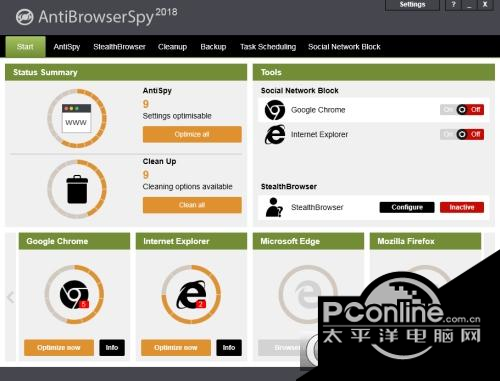Open the Backup tab

[x=213, y=47]
